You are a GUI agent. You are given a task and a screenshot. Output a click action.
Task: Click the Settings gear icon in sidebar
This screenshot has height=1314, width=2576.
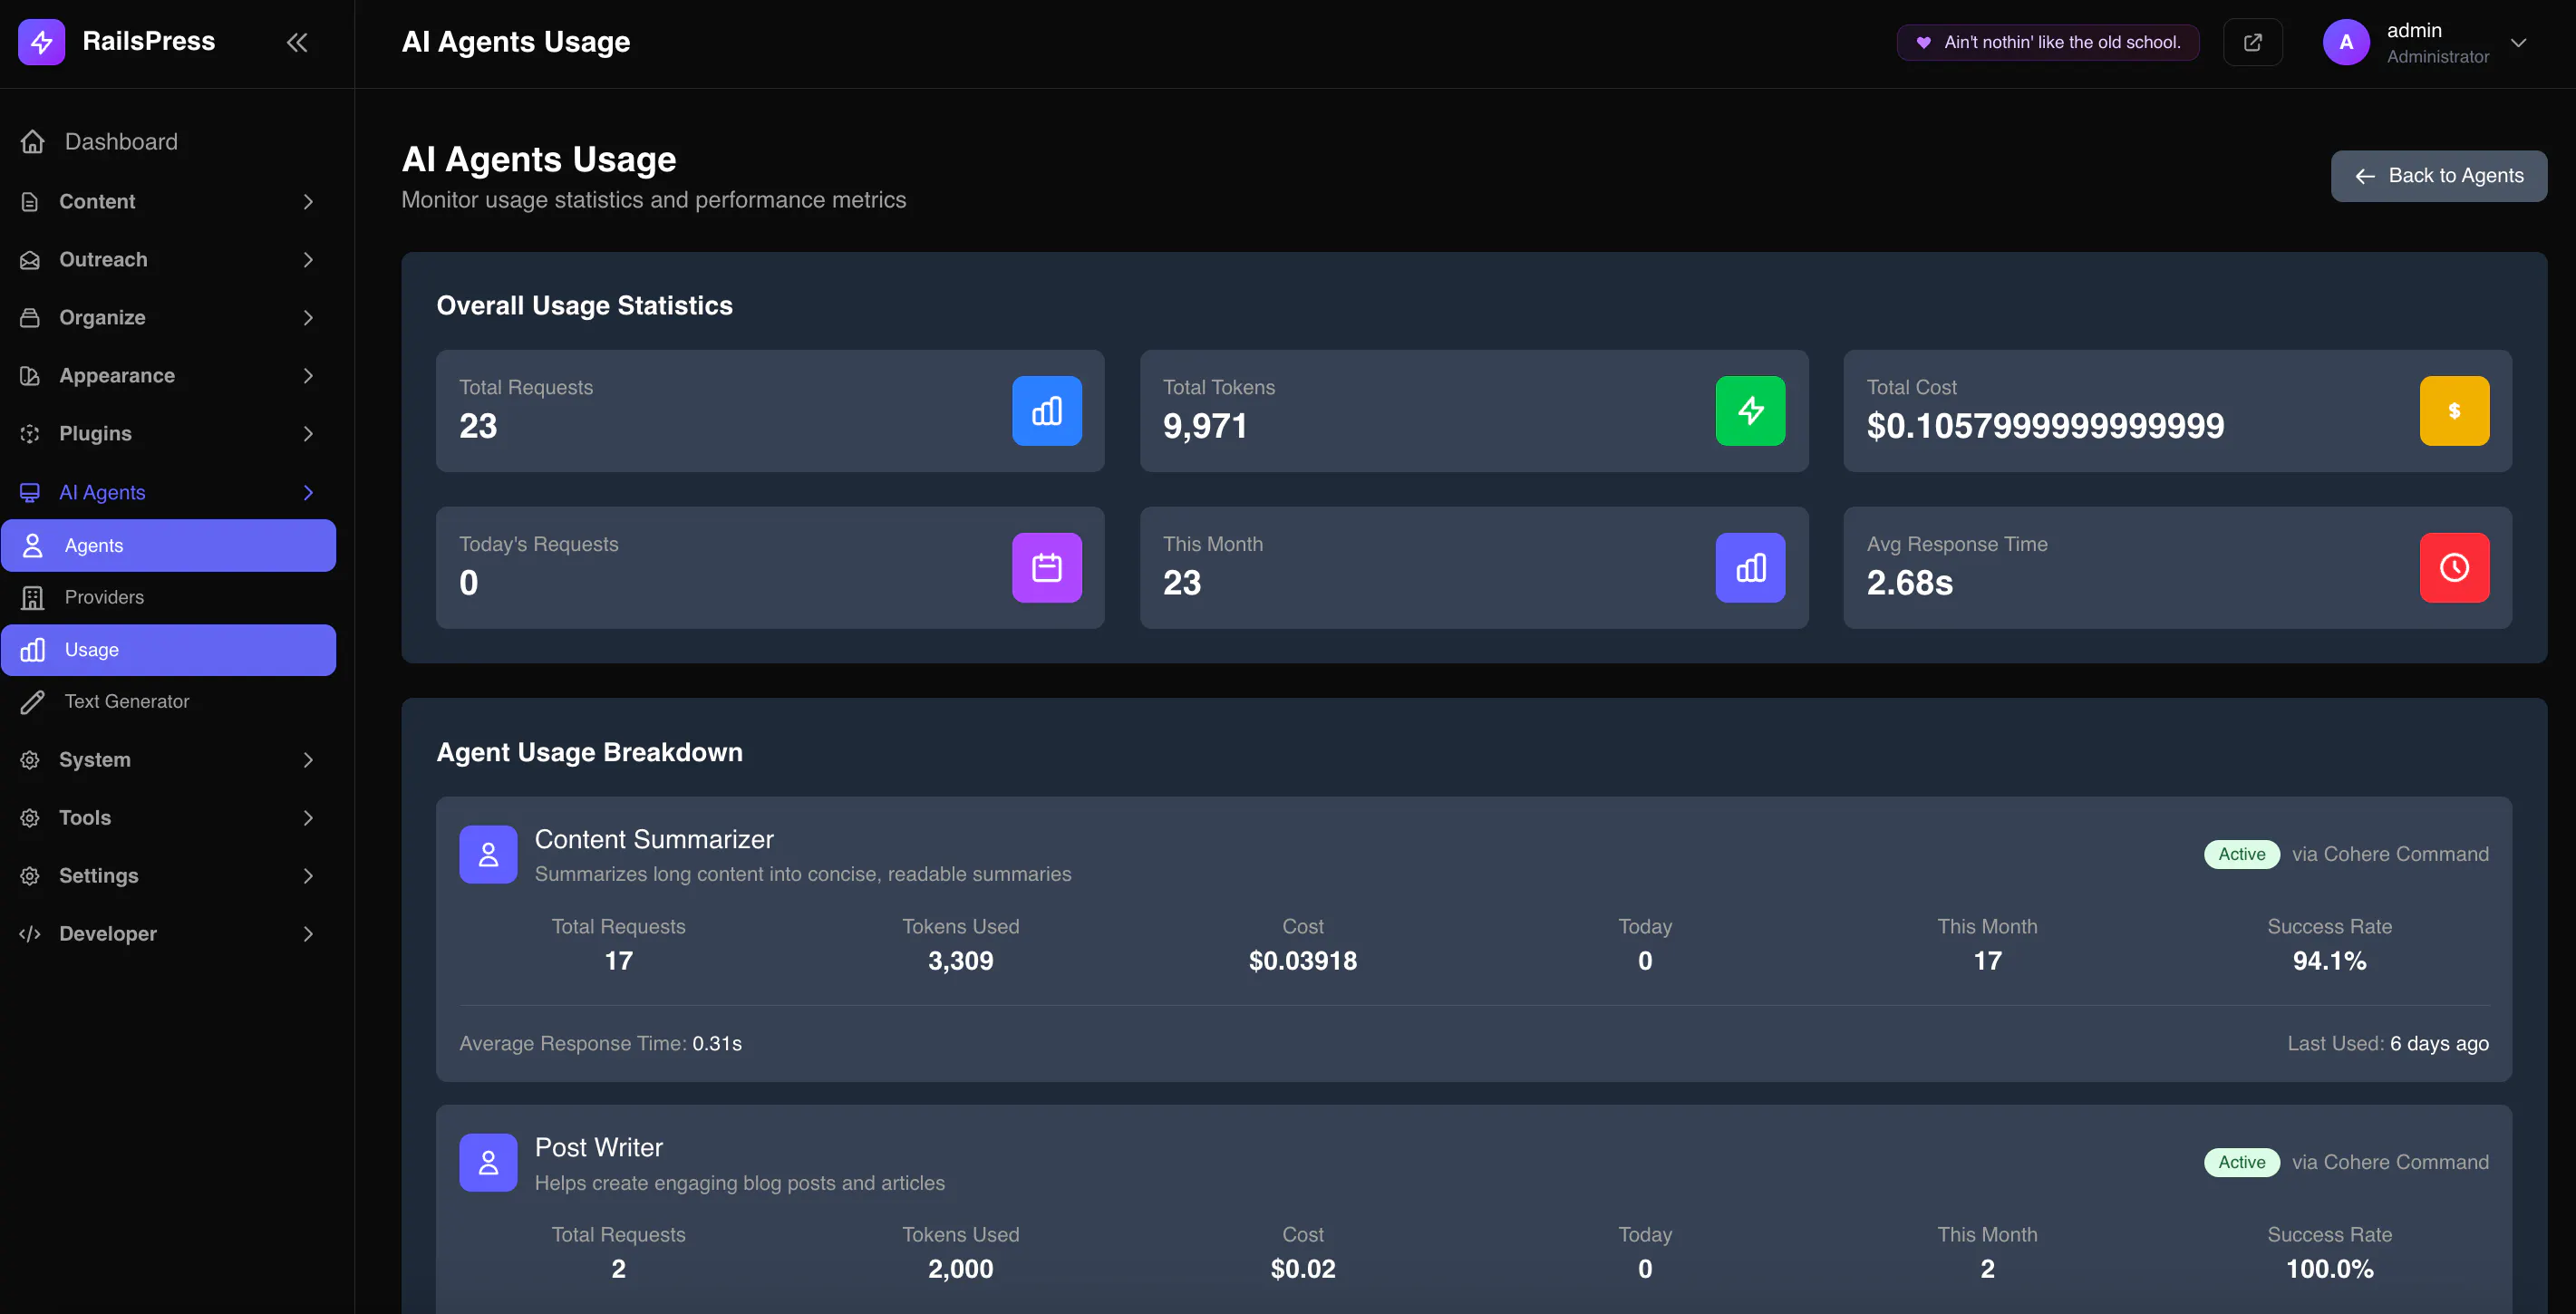[30, 876]
